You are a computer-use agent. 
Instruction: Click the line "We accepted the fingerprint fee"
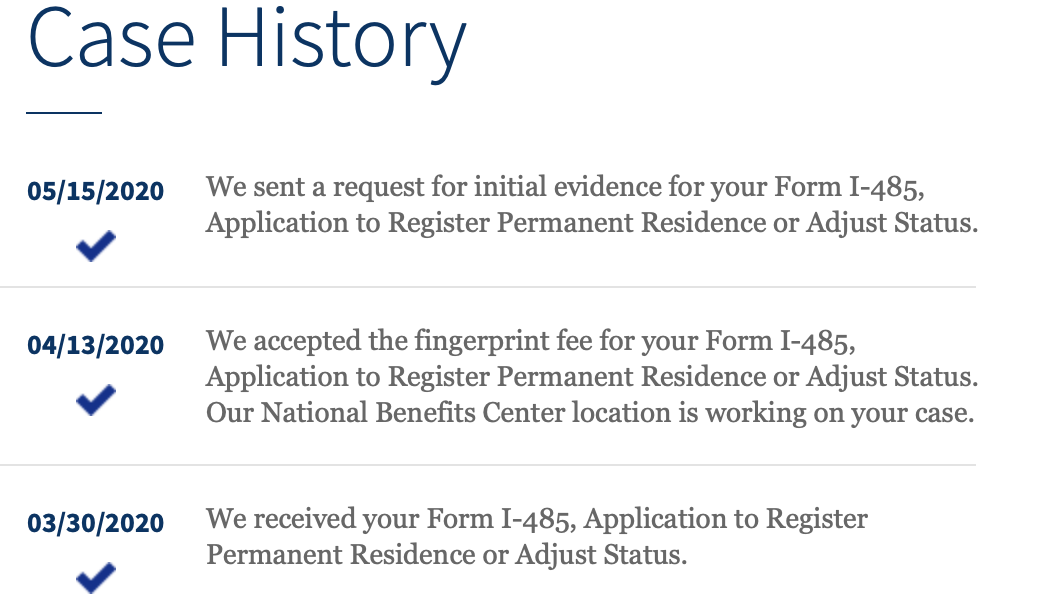530,342
